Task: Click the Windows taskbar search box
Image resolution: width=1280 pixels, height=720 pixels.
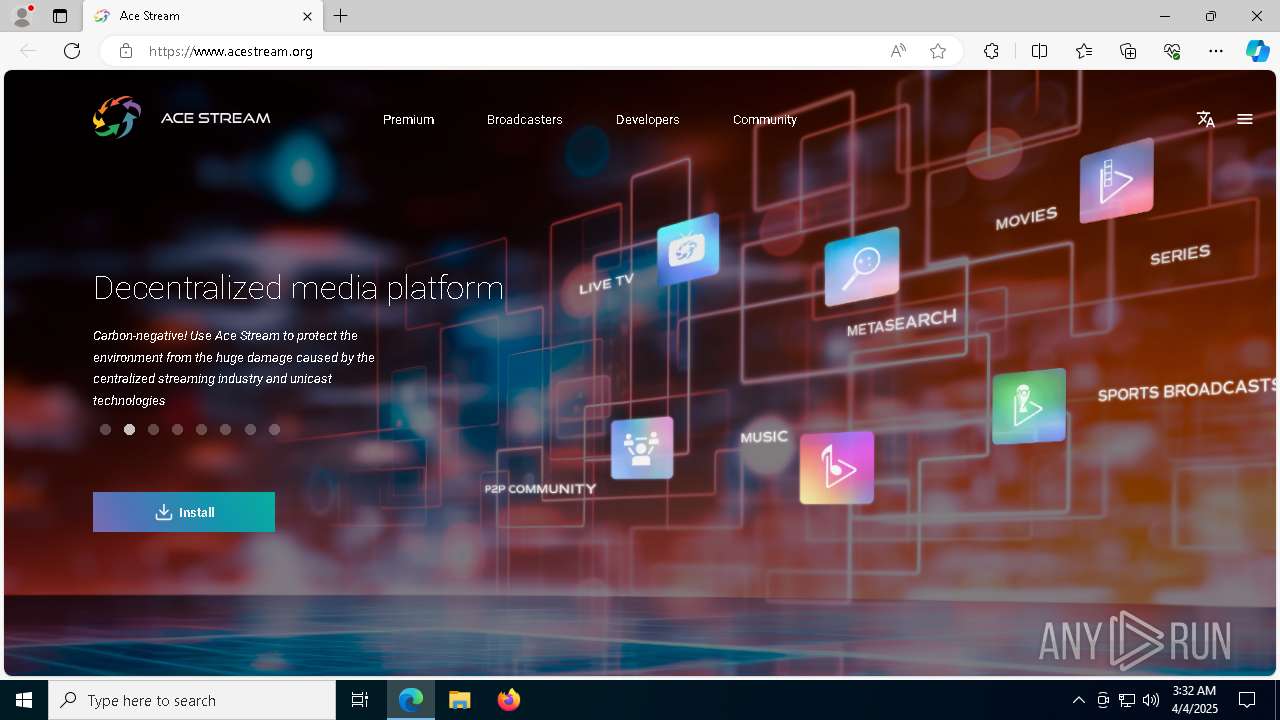Action: 192,700
